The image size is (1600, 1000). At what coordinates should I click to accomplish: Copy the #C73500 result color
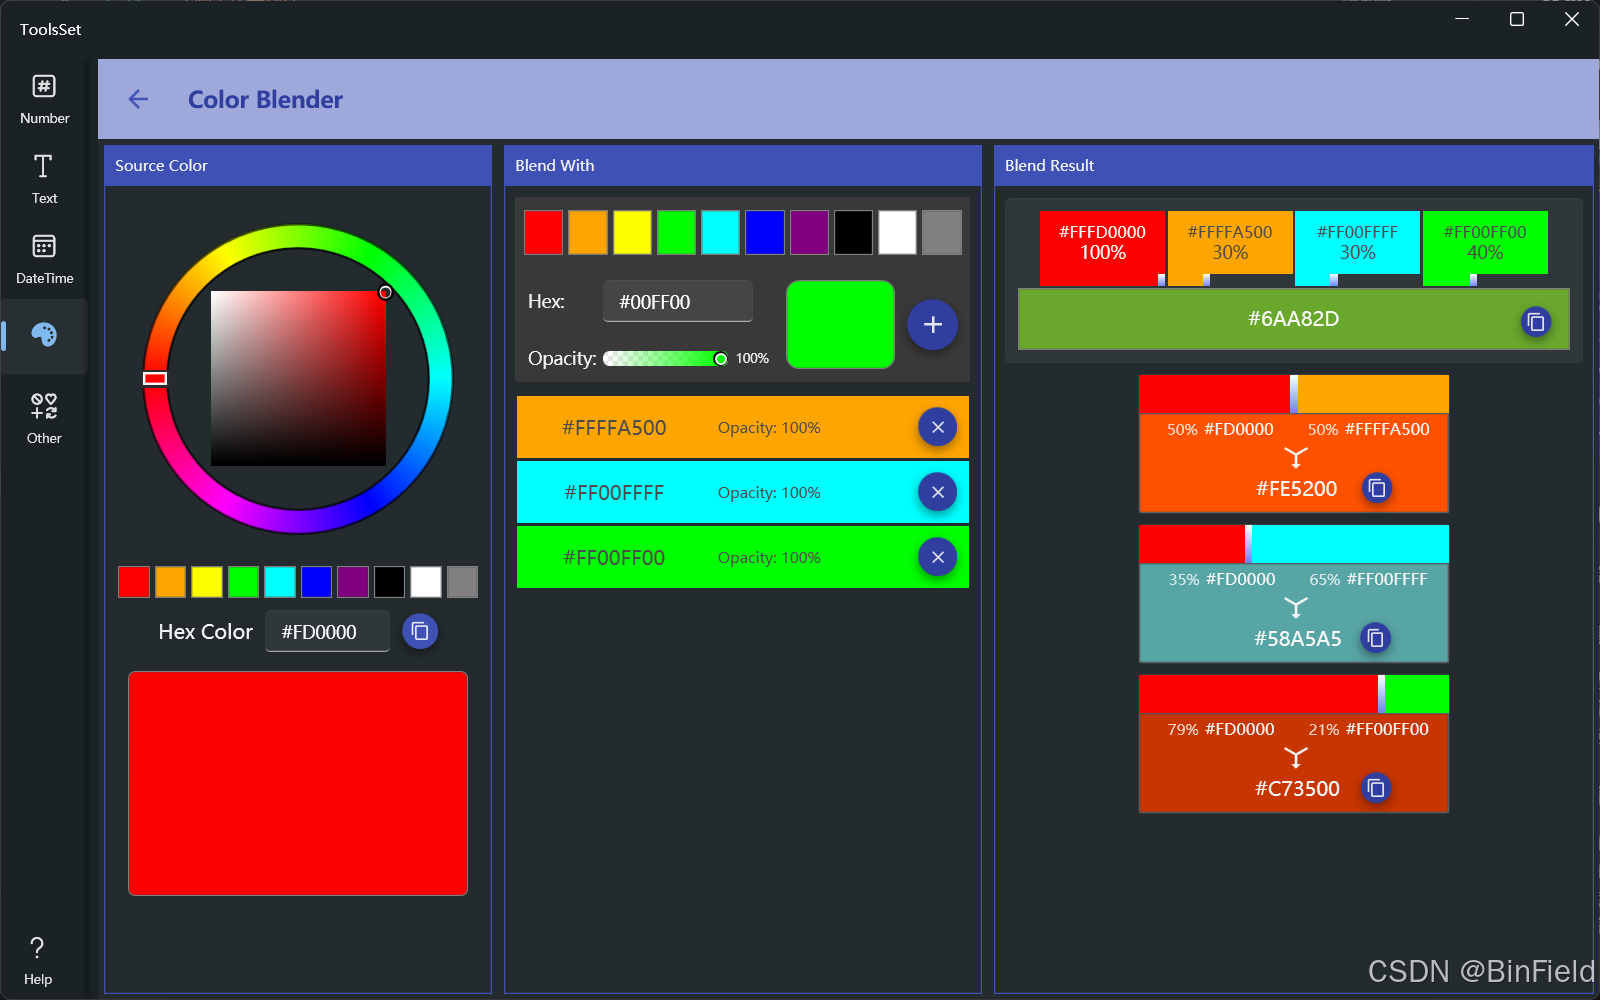(1376, 788)
